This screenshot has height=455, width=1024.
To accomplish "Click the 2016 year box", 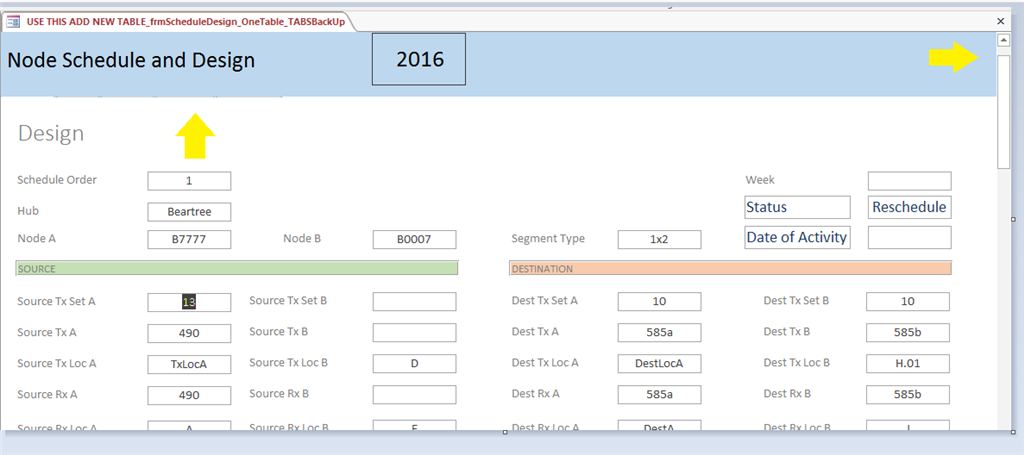I will coord(419,59).
